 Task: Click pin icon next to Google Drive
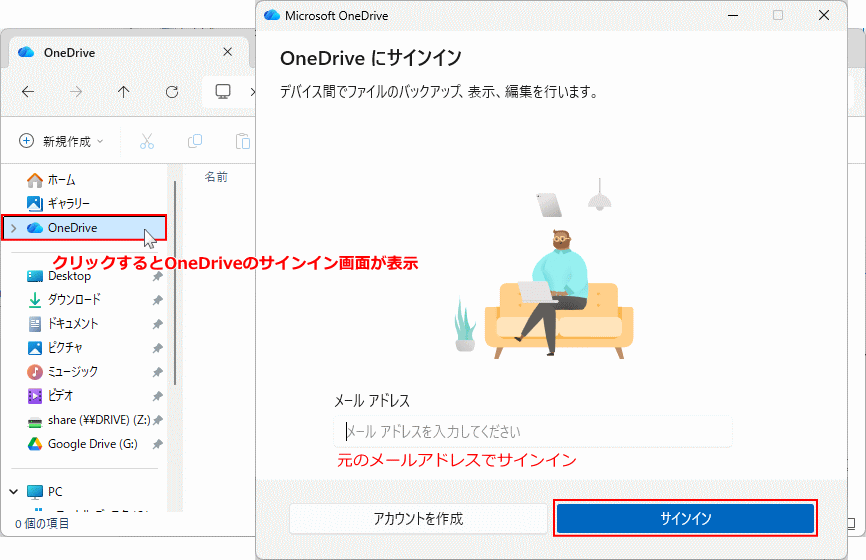(157, 444)
